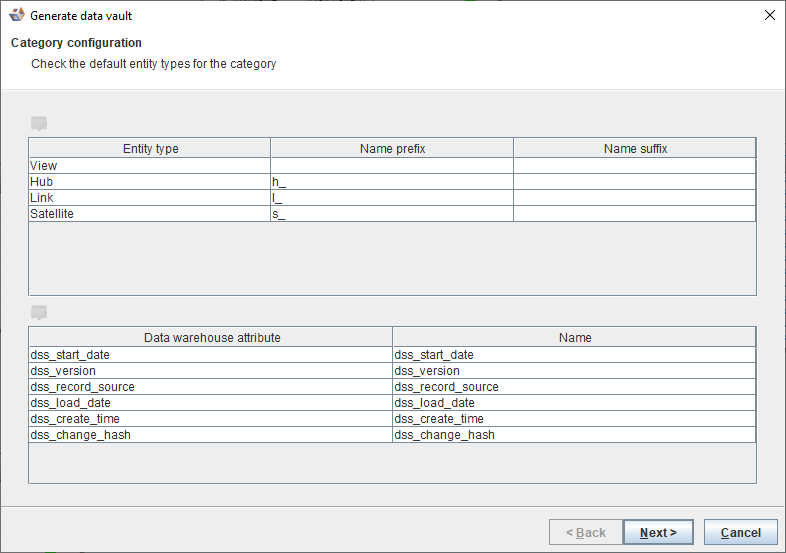Select the dss_record_source attribute row

[x=210, y=387]
